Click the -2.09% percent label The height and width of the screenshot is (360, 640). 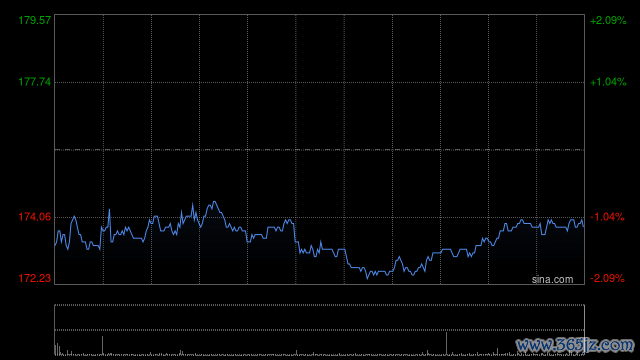coord(607,278)
